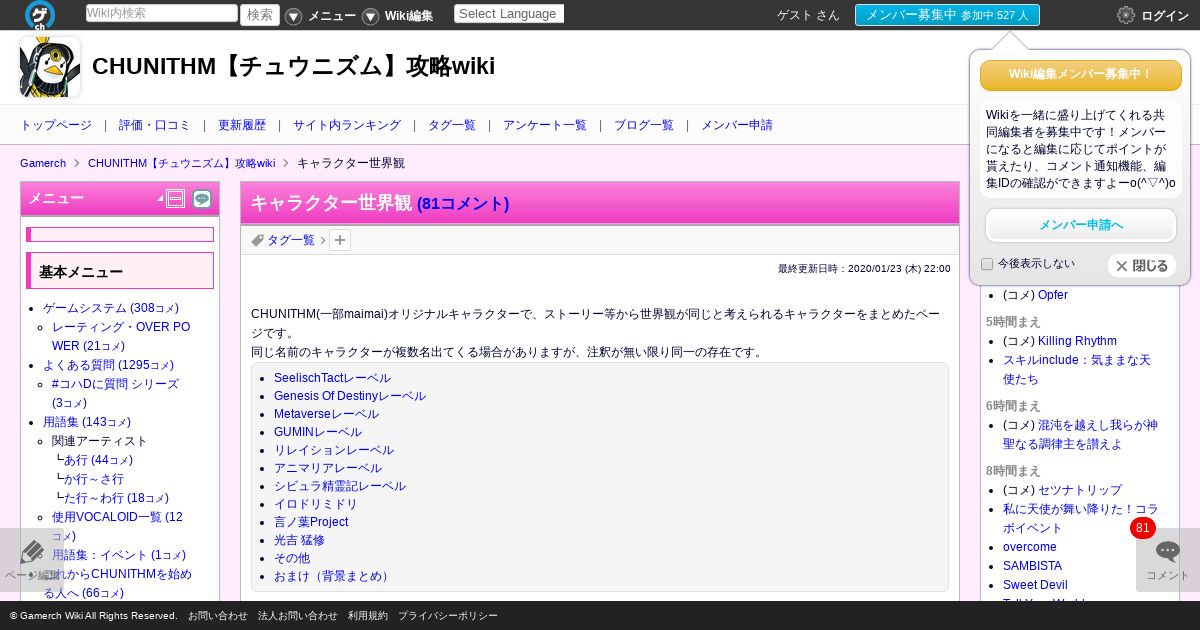Jump to その他 section

point(292,558)
